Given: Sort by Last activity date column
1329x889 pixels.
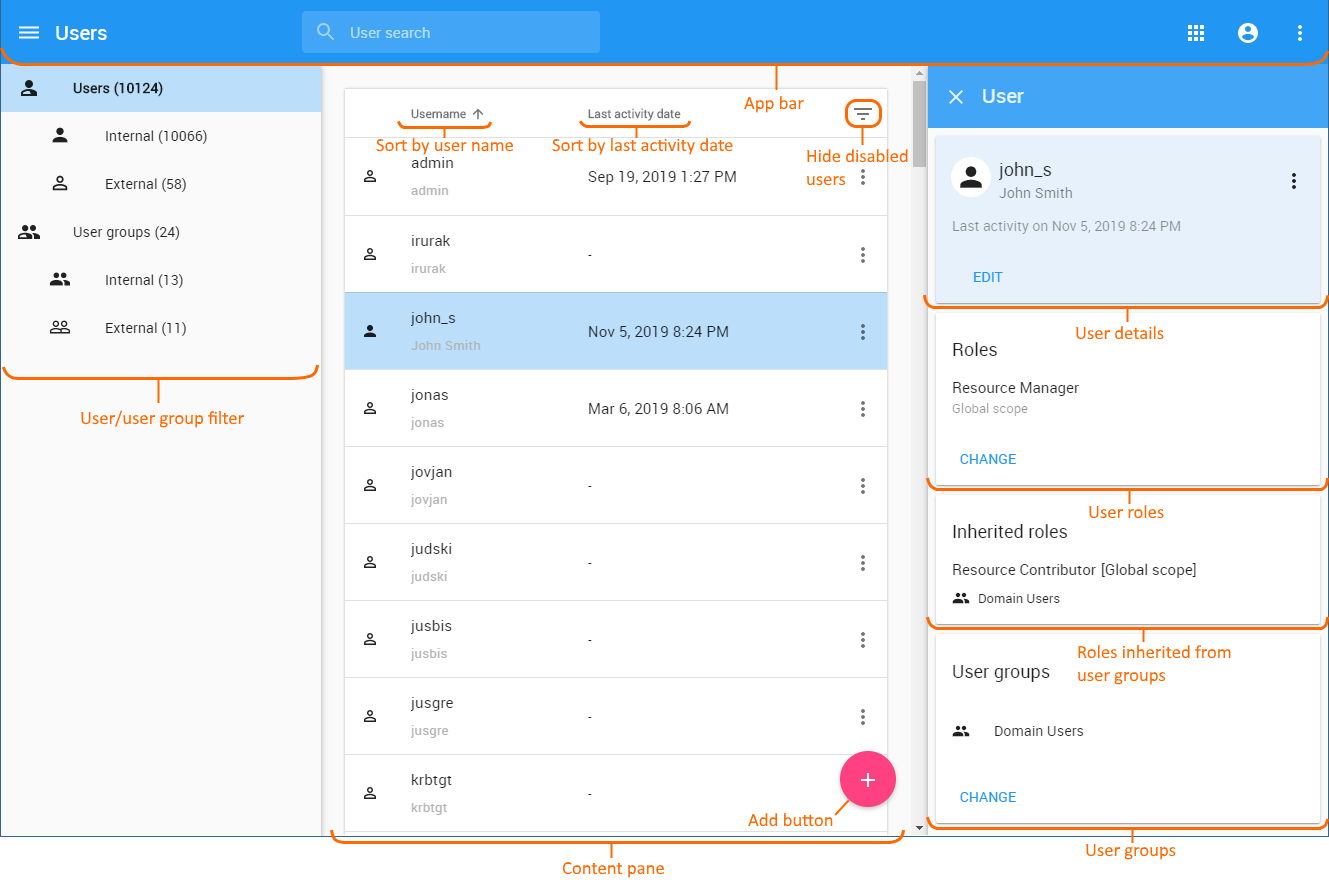Looking at the screenshot, I should [634, 114].
